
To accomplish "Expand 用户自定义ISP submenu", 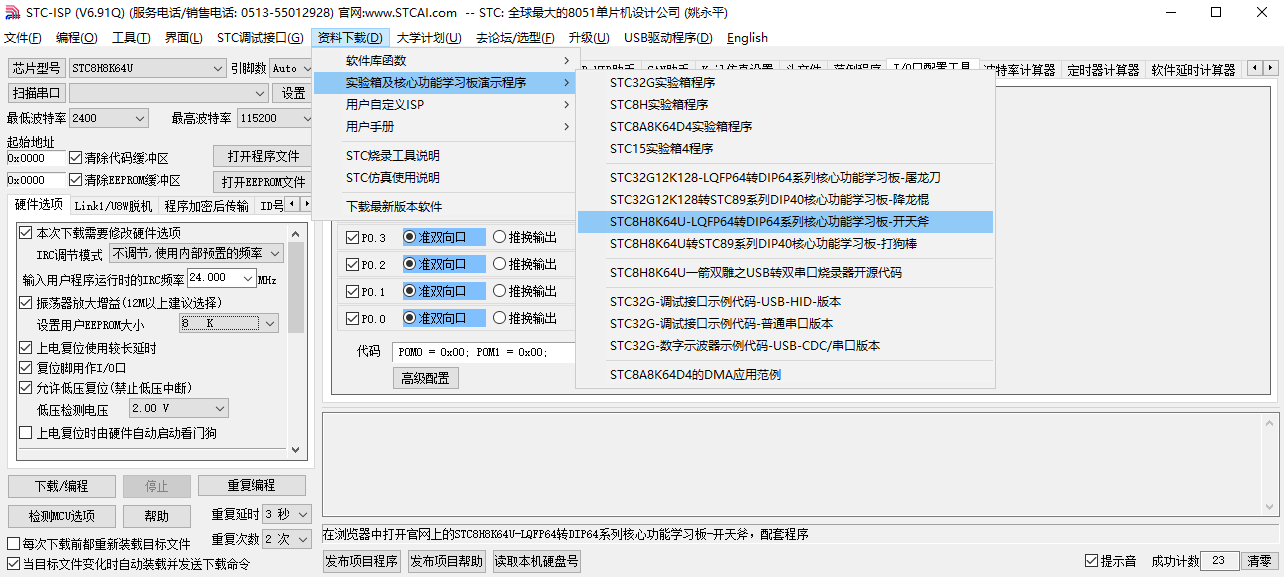I will pyautogui.click(x=444, y=104).
